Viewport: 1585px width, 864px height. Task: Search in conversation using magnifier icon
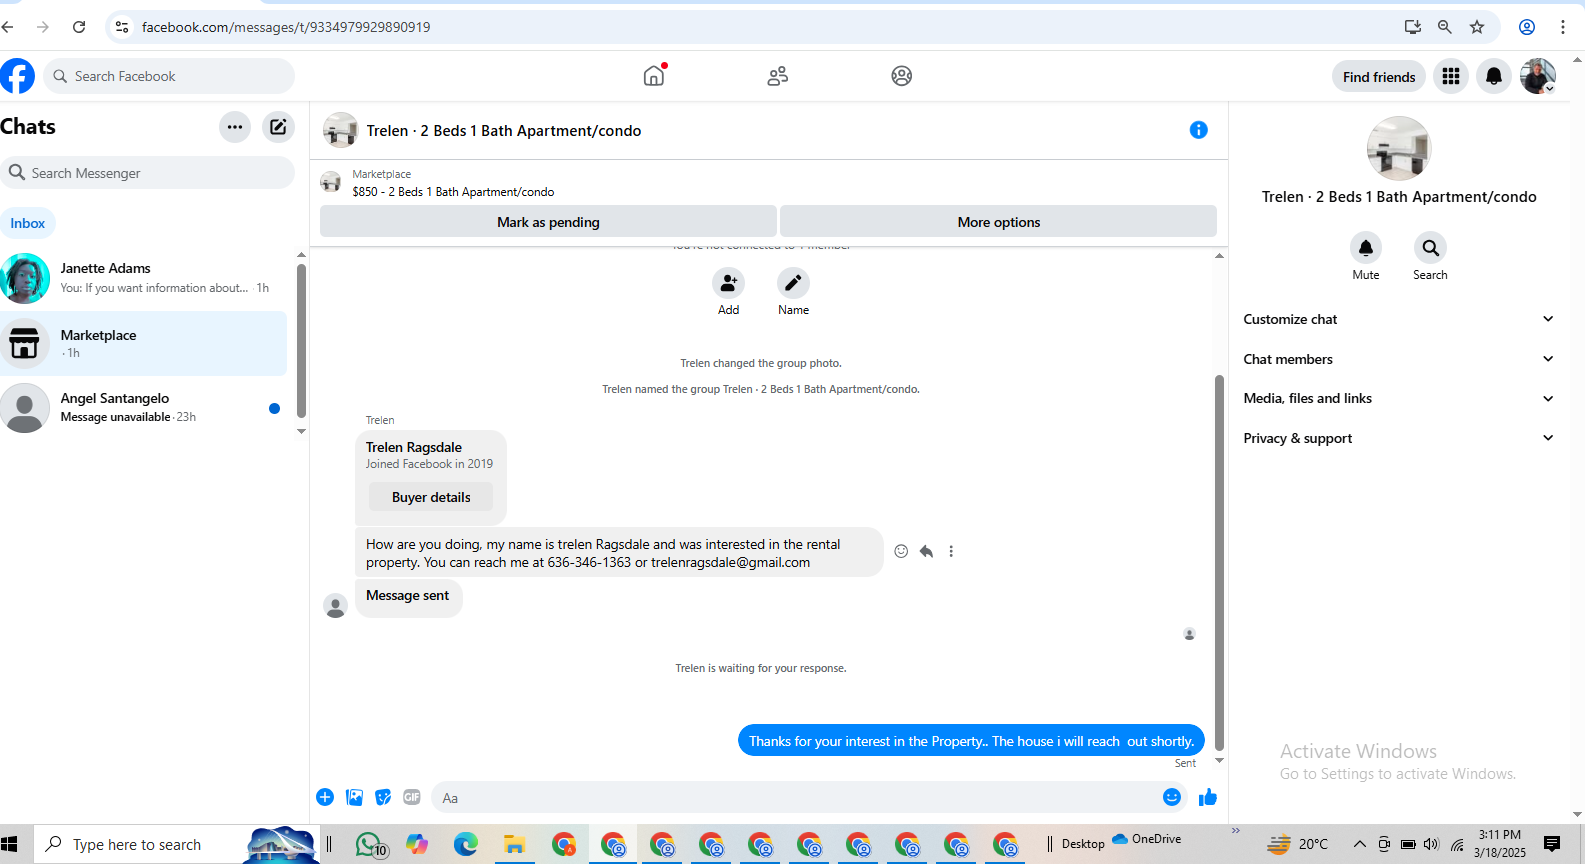(1431, 247)
